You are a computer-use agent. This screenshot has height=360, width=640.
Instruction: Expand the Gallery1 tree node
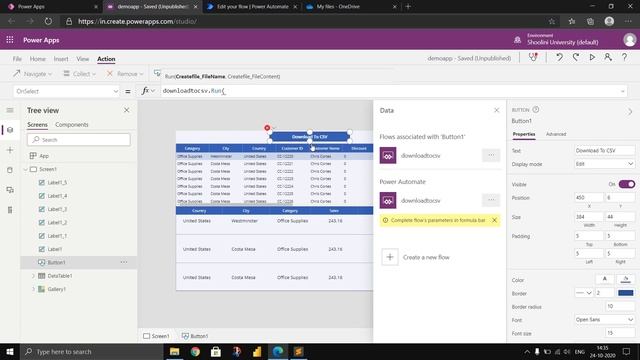pyautogui.click(x=33, y=289)
